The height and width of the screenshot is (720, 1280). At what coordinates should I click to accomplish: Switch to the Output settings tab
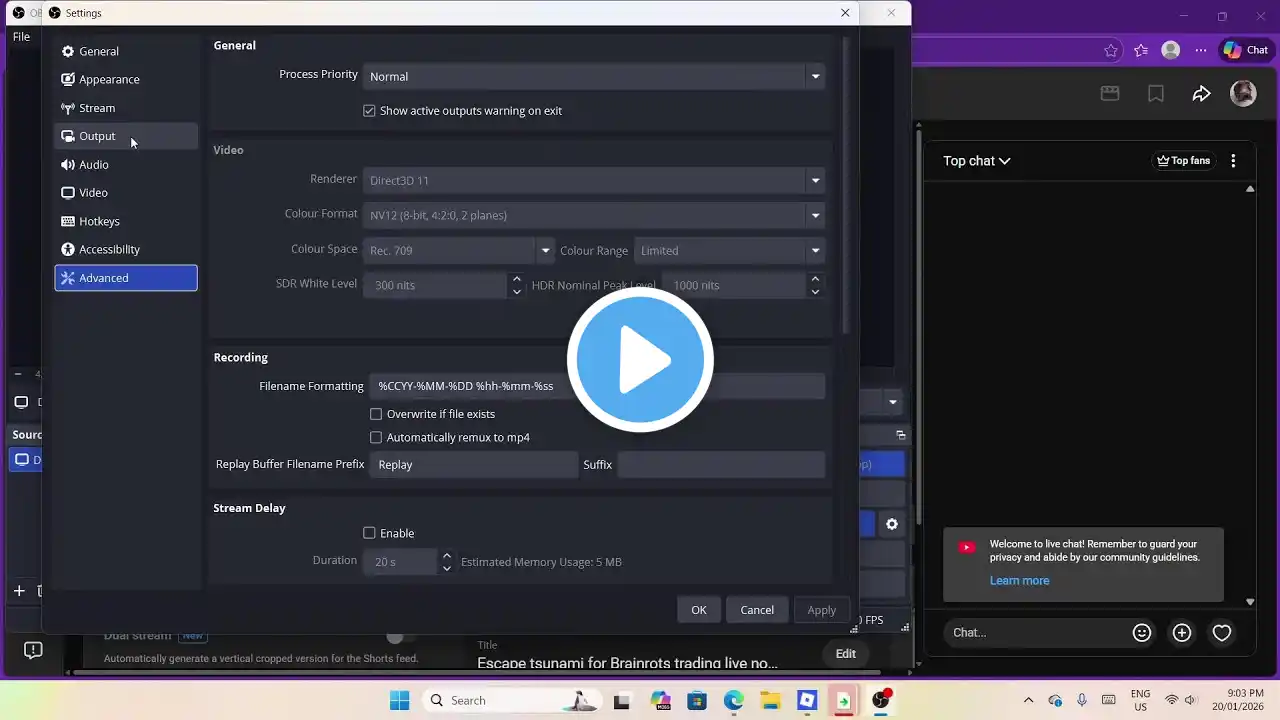(97, 136)
